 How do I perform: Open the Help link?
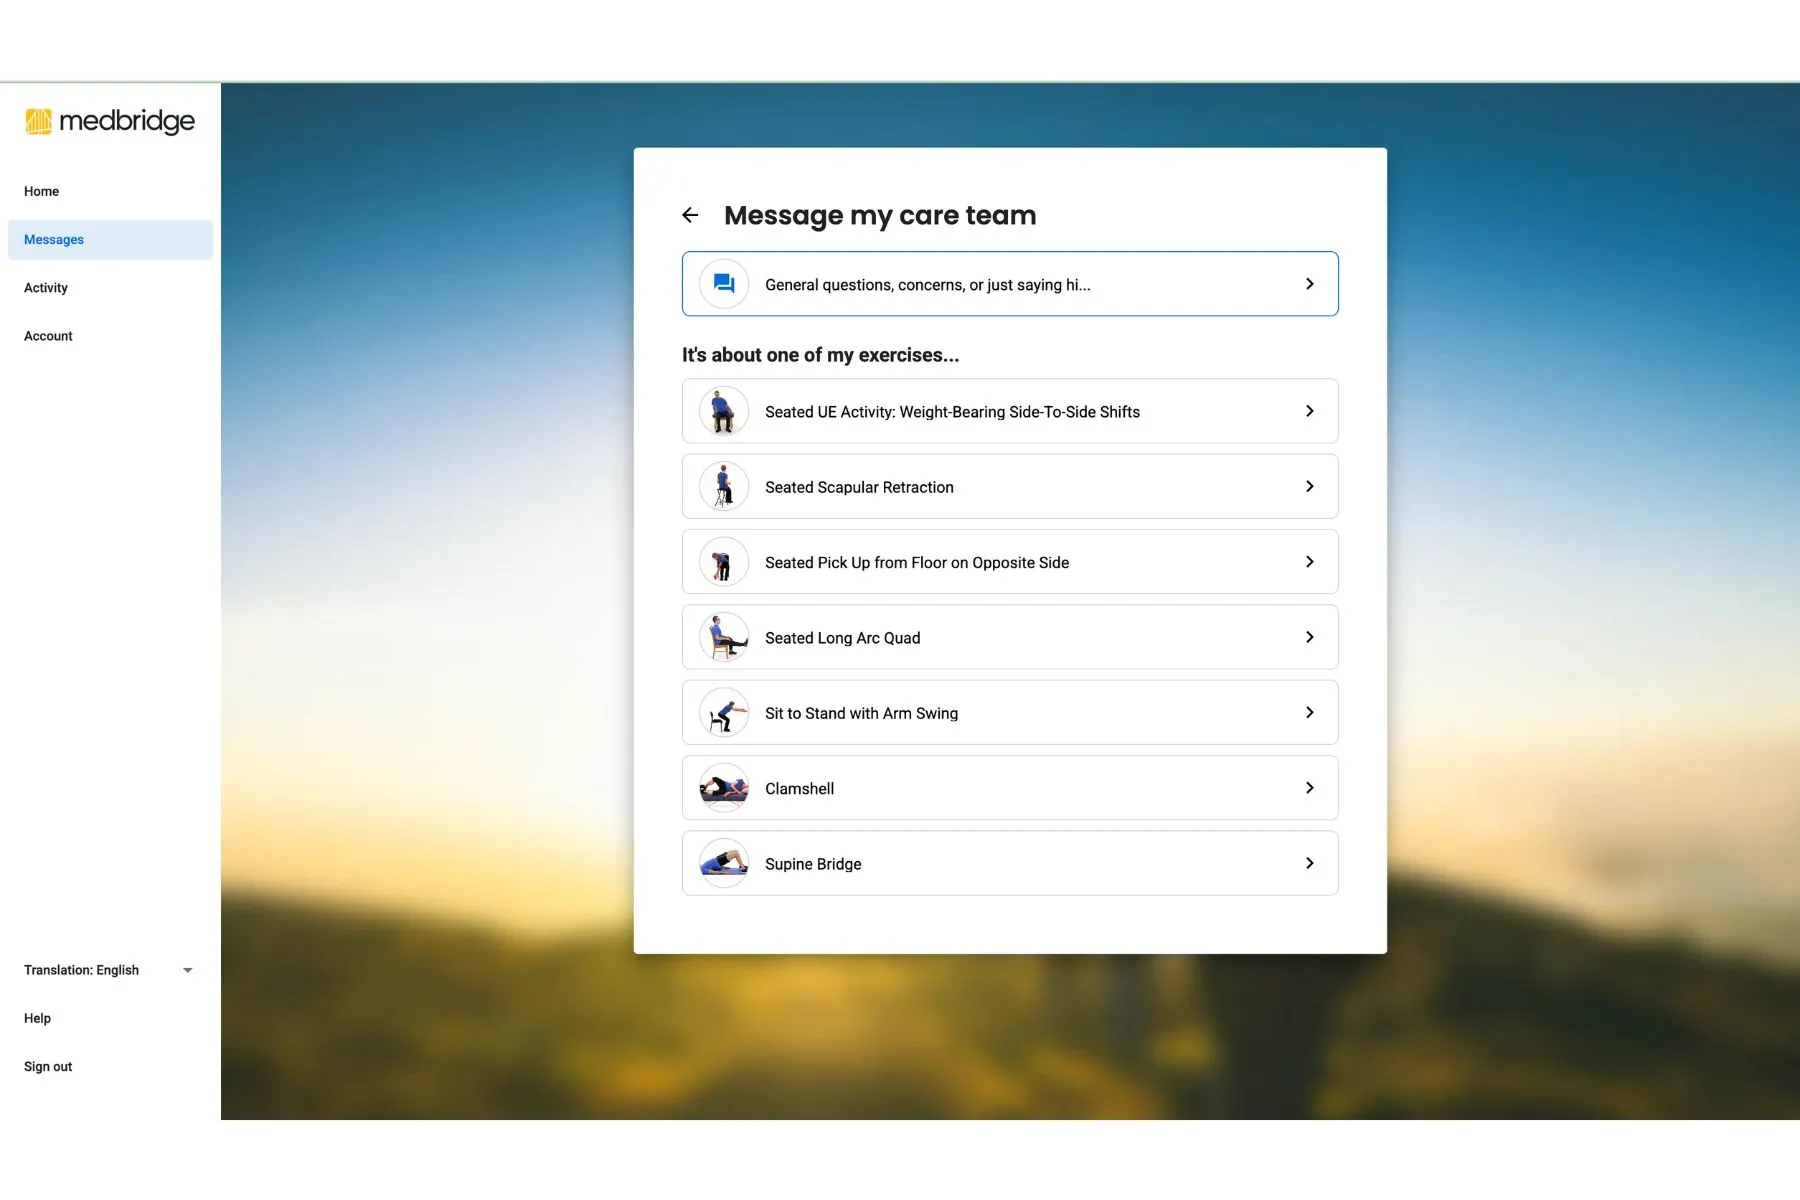[37, 1018]
